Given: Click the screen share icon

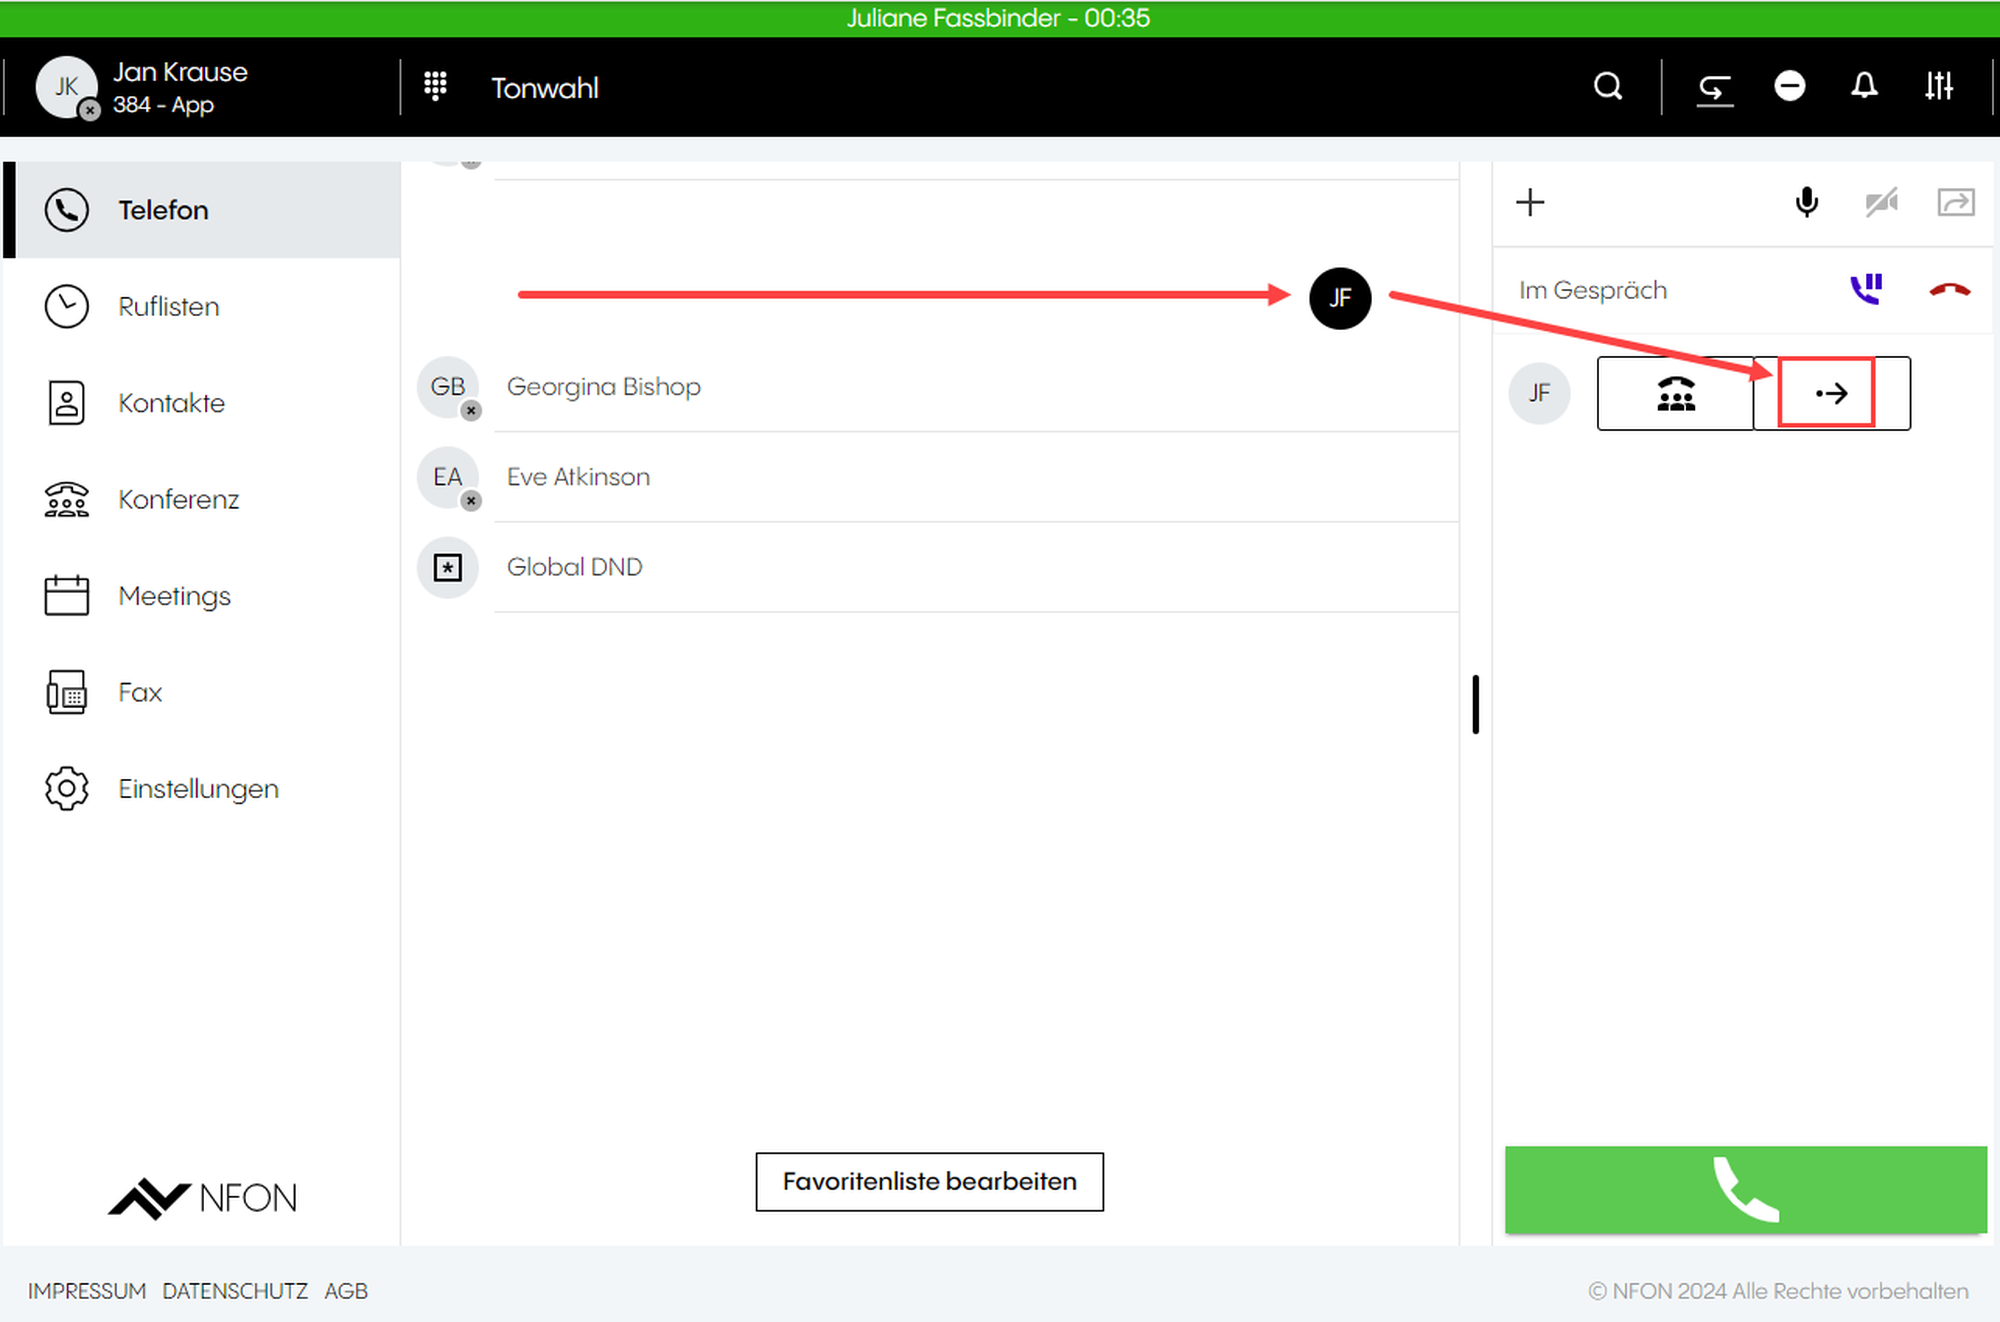Looking at the screenshot, I should click(x=1956, y=203).
